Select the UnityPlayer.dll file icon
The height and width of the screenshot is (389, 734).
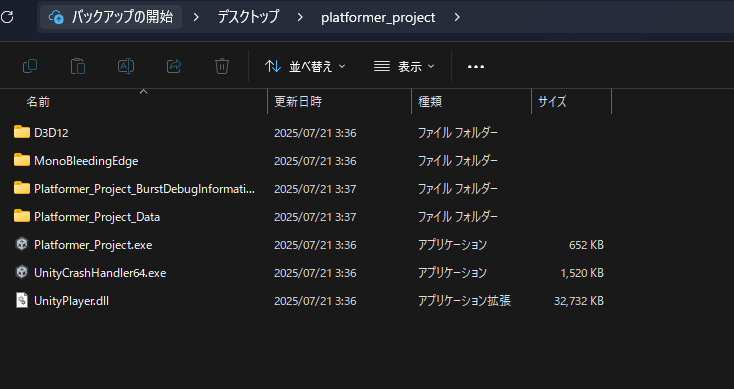22,301
